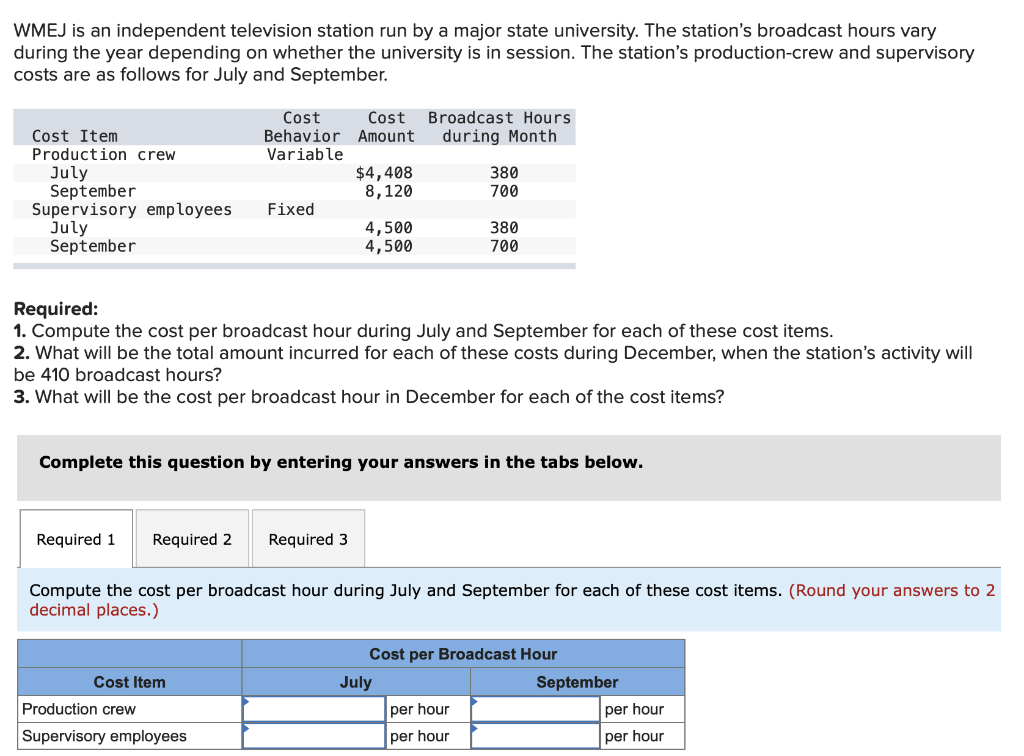Click the blue marker on July production crew input
Screen dimensions: 1024x756
pos(244,703)
